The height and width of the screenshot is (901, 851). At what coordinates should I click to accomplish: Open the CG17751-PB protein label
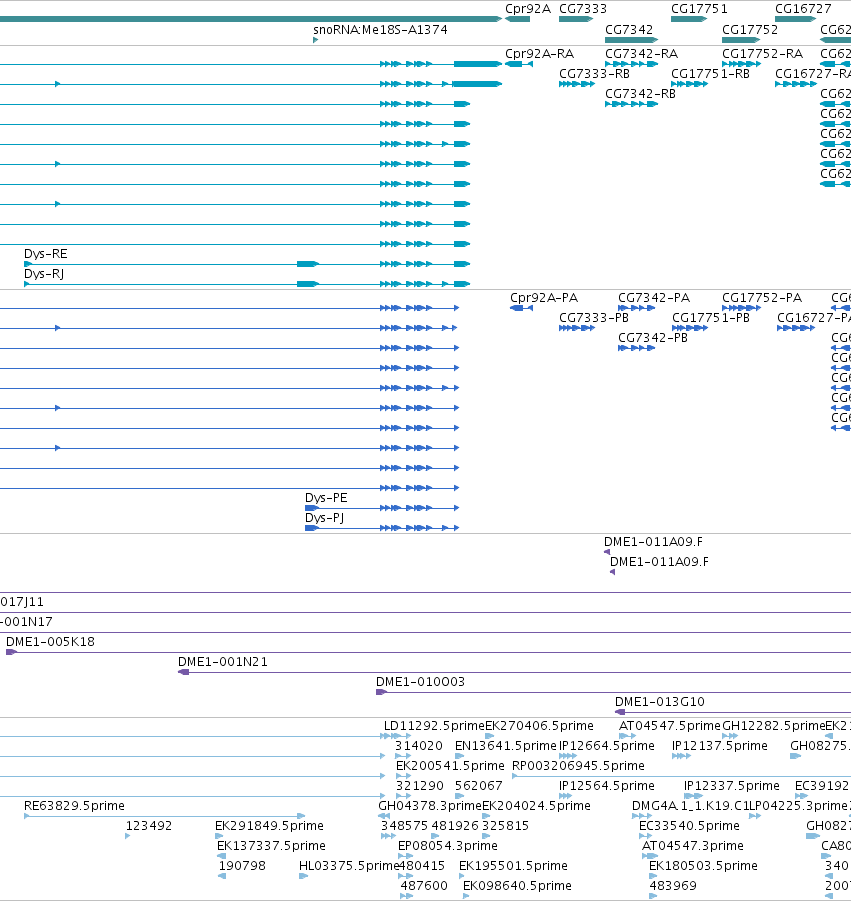(711, 318)
